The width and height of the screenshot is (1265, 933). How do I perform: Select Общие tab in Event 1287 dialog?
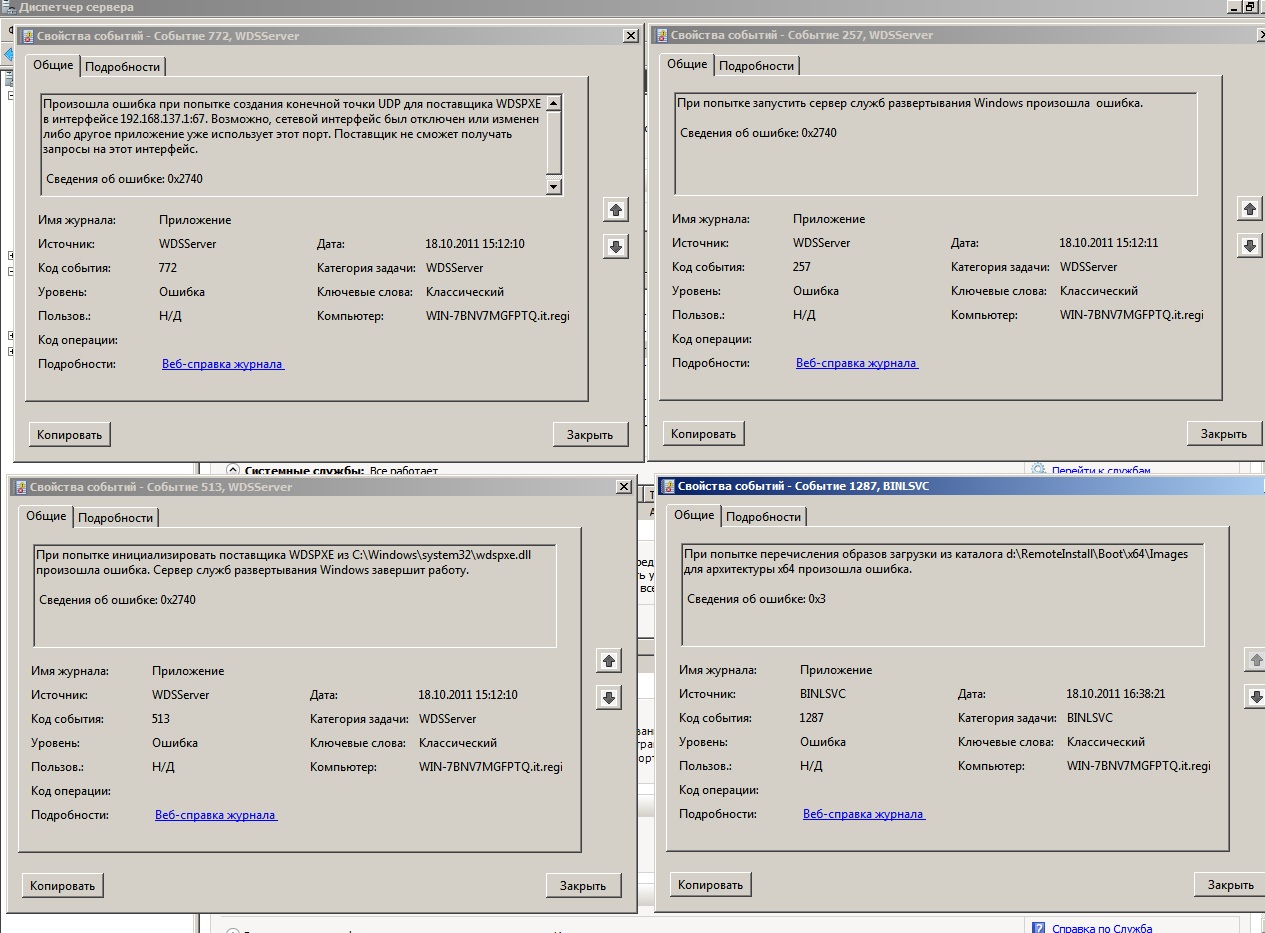(694, 515)
